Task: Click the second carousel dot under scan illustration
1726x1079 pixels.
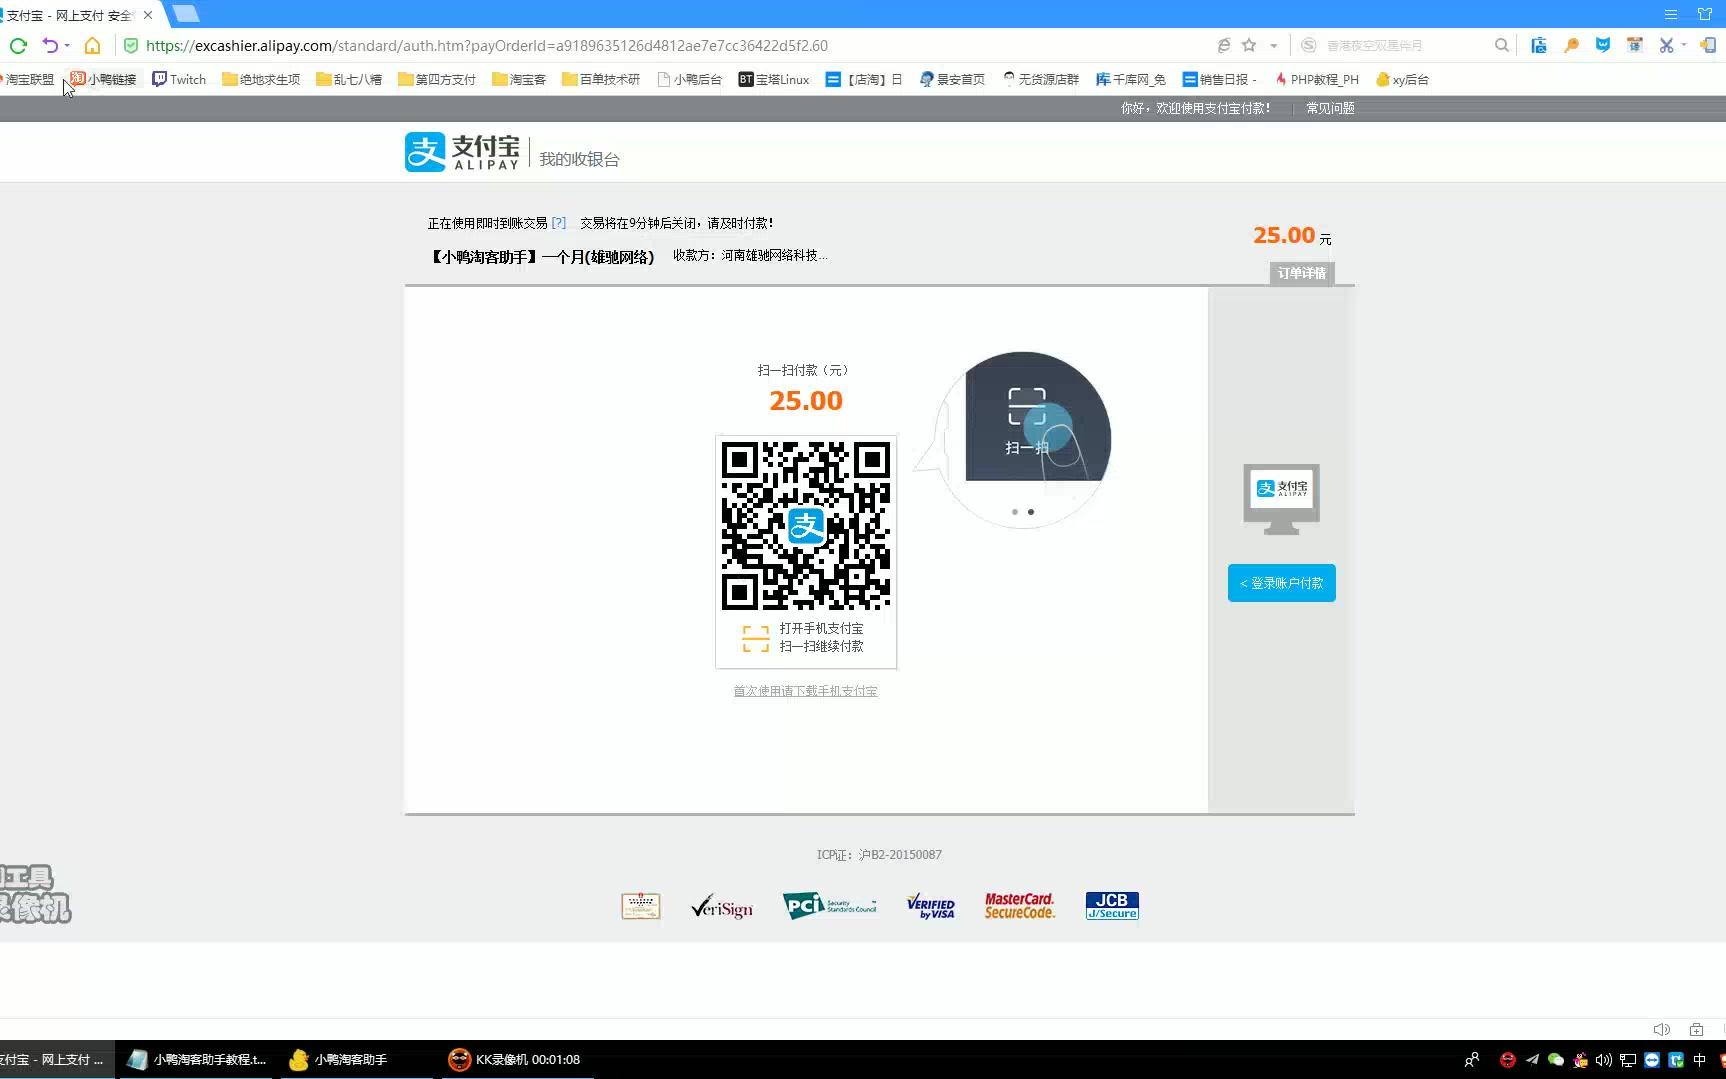Action: pyautogui.click(x=1031, y=512)
